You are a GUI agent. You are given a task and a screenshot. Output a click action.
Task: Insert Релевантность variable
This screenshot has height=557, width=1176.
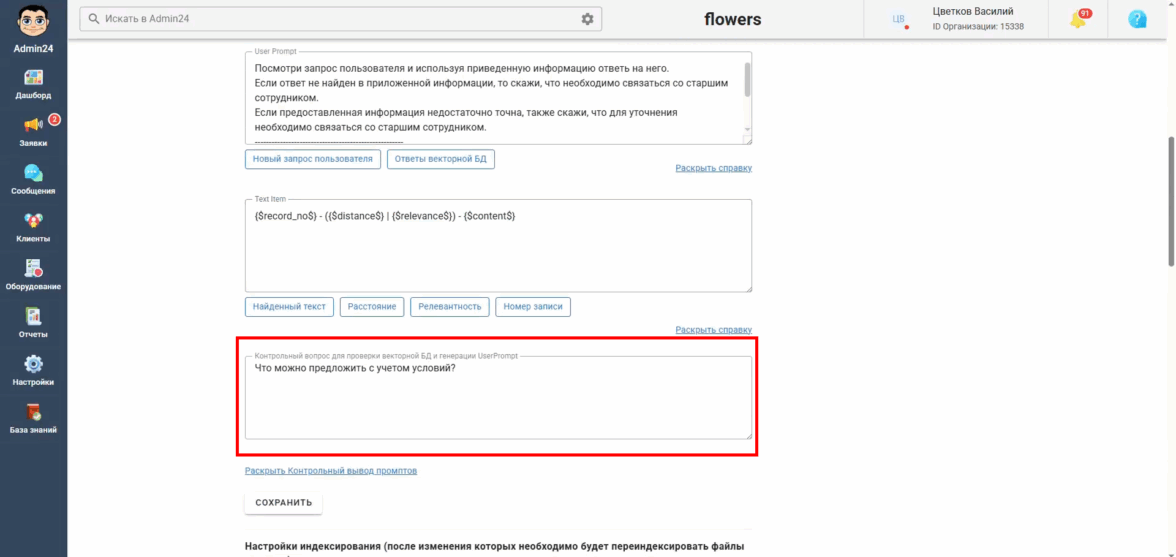pyautogui.click(x=450, y=307)
